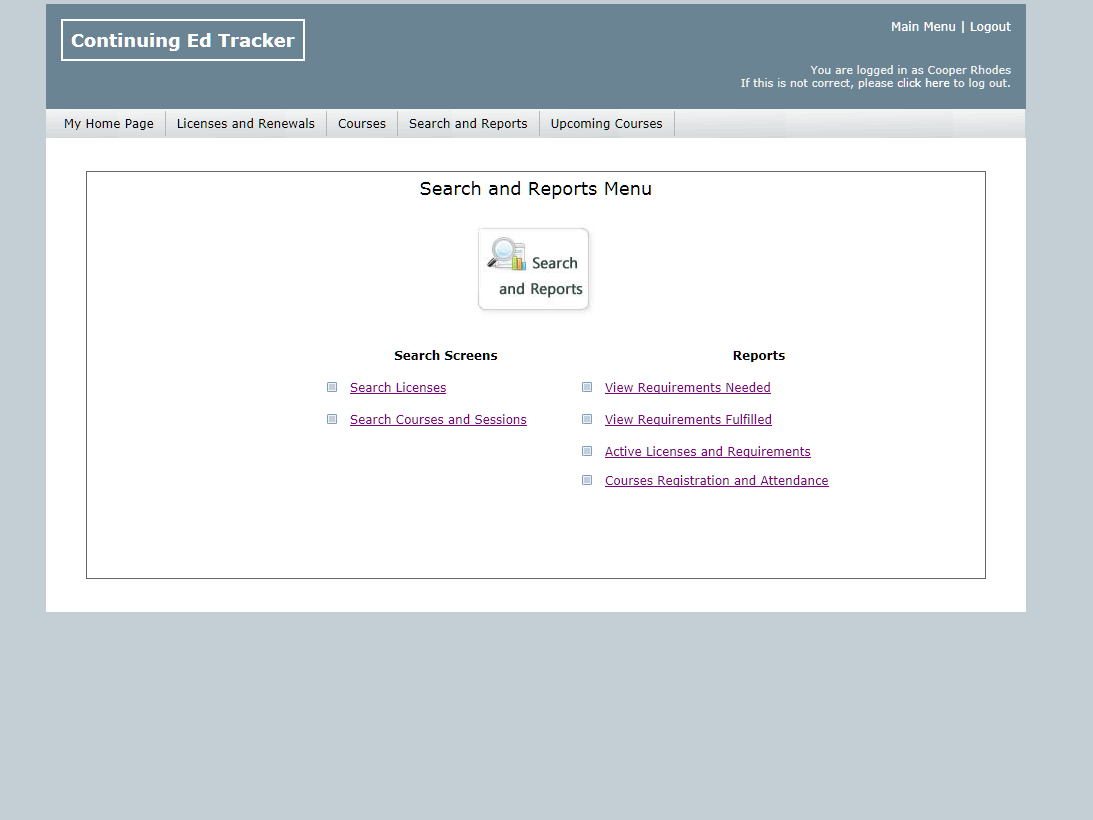Click the Main Menu link in header

coord(923,27)
